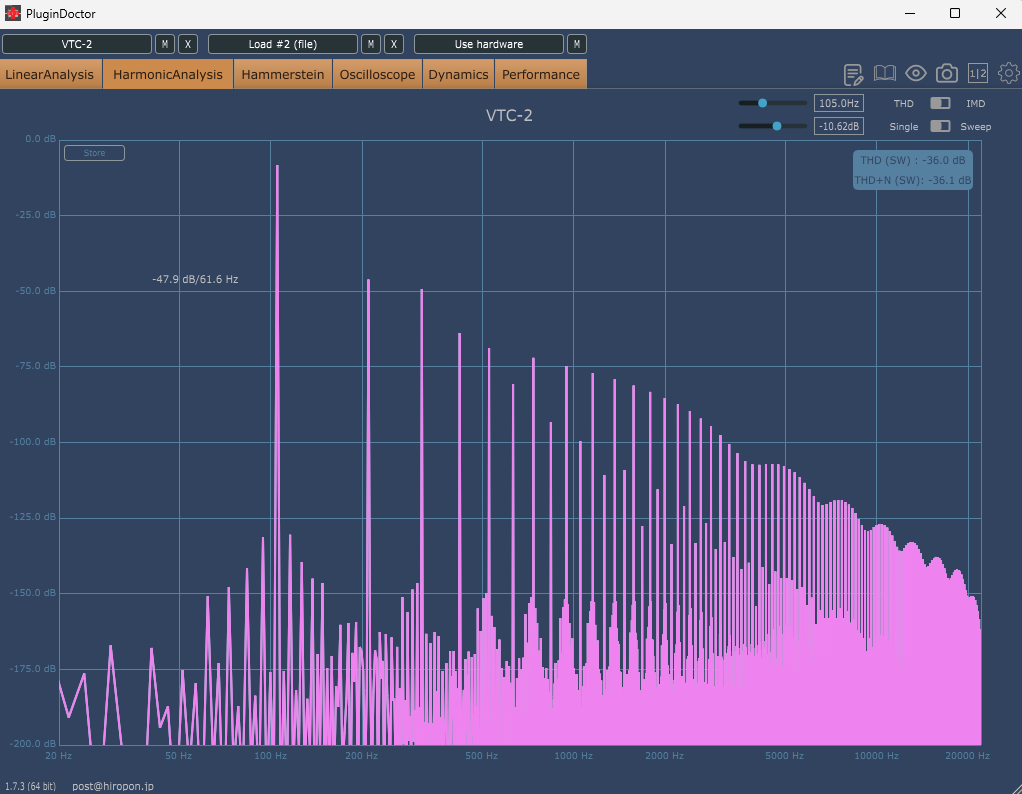Click the 0.0 dB axis label
The image size is (1022, 794).
click(x=40, y=139)
